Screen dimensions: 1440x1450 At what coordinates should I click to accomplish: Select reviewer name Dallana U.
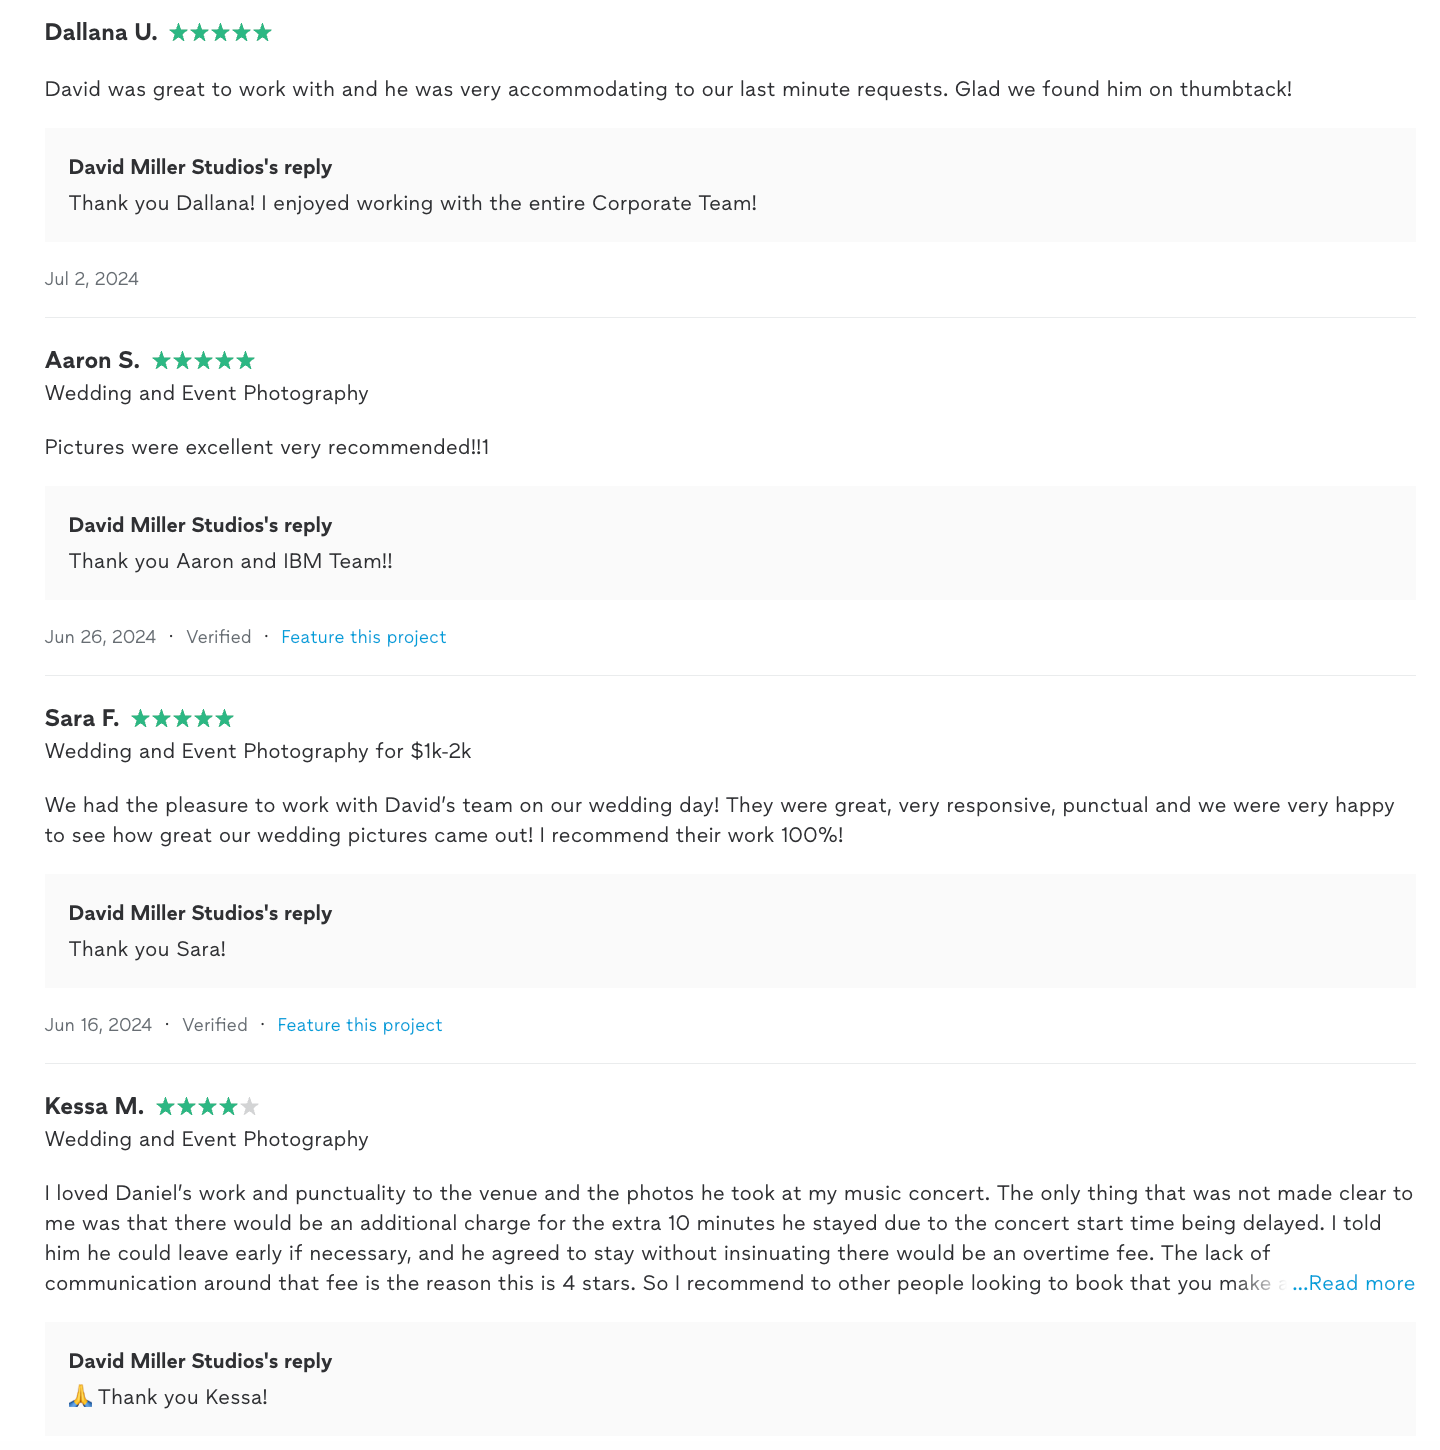tap(101, 33)
